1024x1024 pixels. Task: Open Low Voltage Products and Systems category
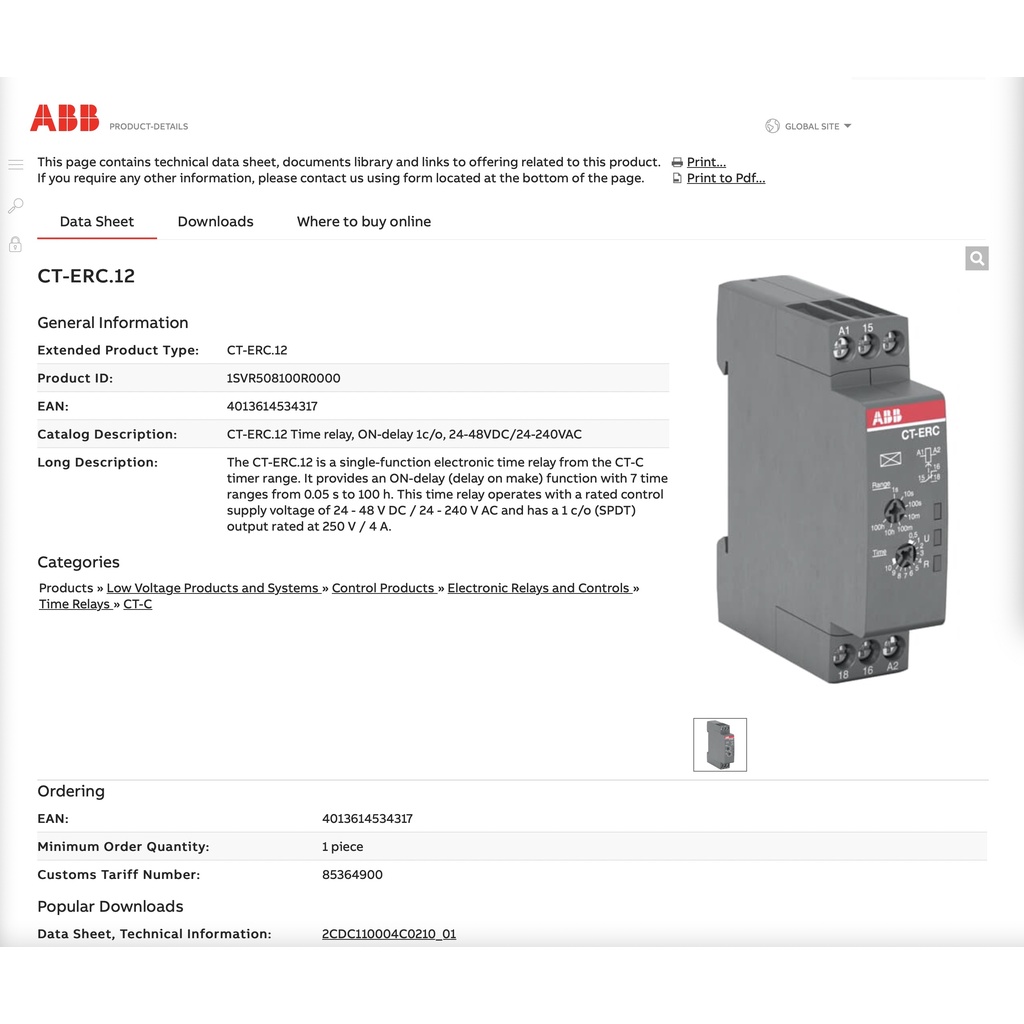point(213,588)
